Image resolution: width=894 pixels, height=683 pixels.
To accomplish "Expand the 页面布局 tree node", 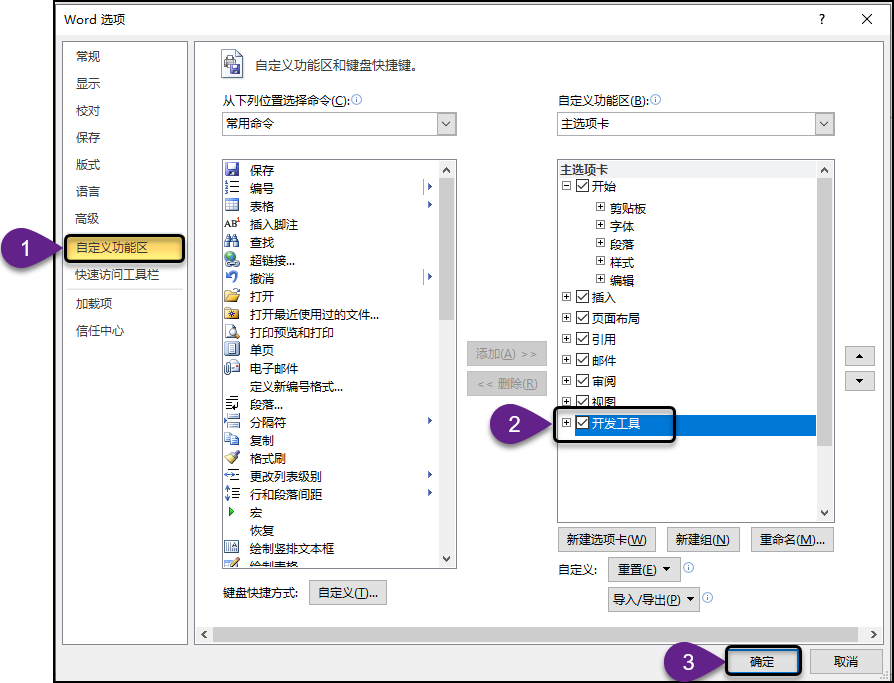I will [566, 318].
